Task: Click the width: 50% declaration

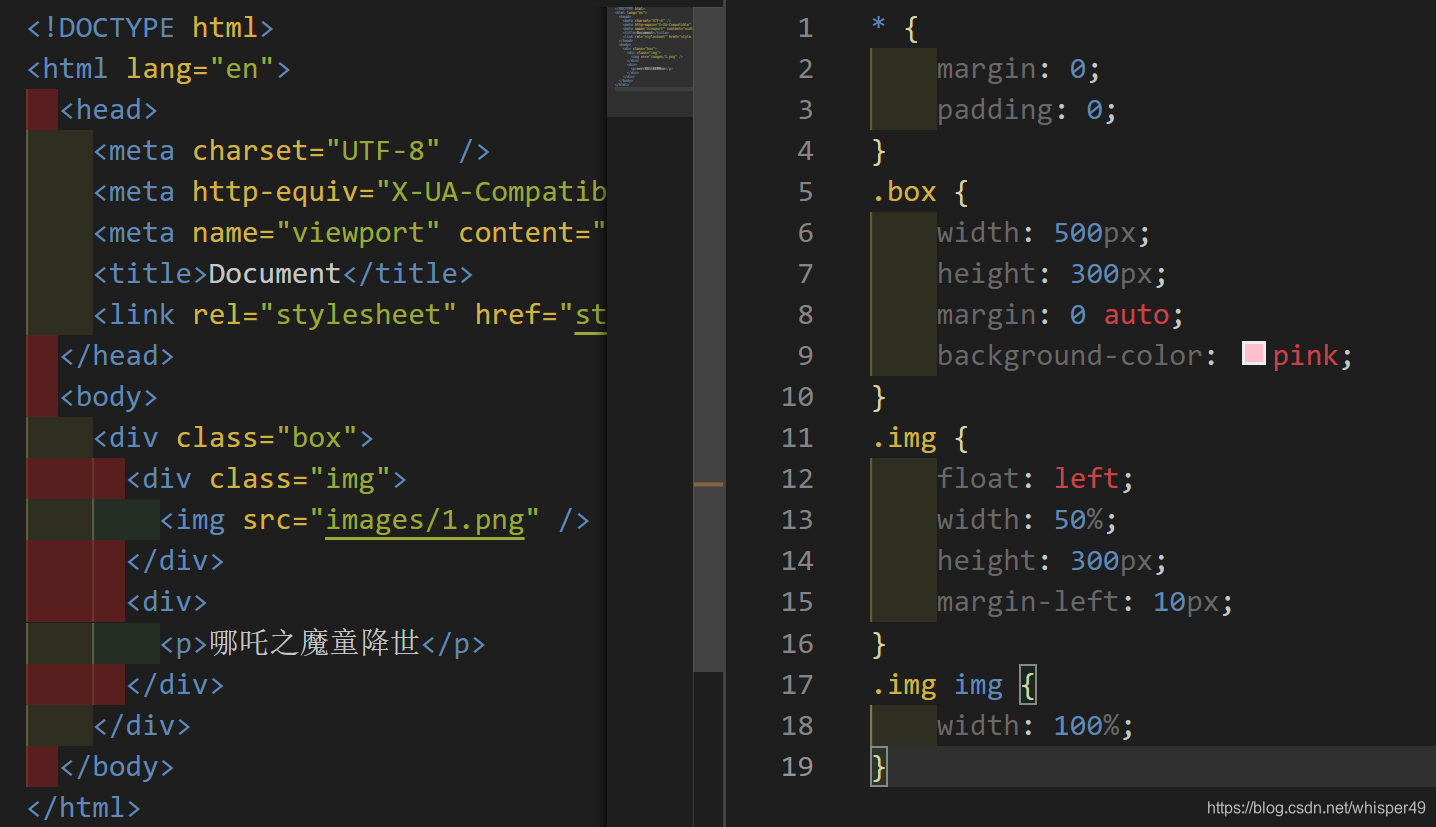Action: coord(1027,520)
